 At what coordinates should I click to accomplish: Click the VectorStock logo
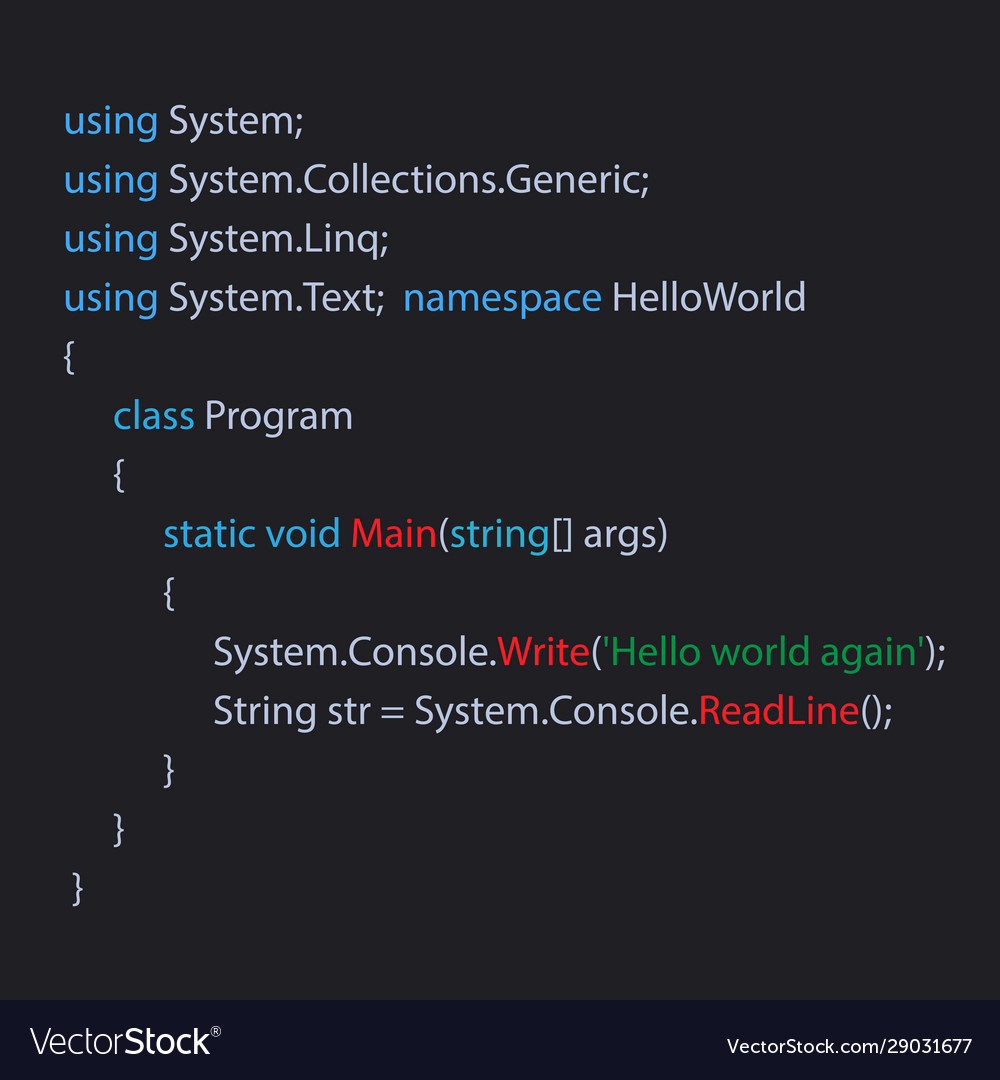(125, 1041)
